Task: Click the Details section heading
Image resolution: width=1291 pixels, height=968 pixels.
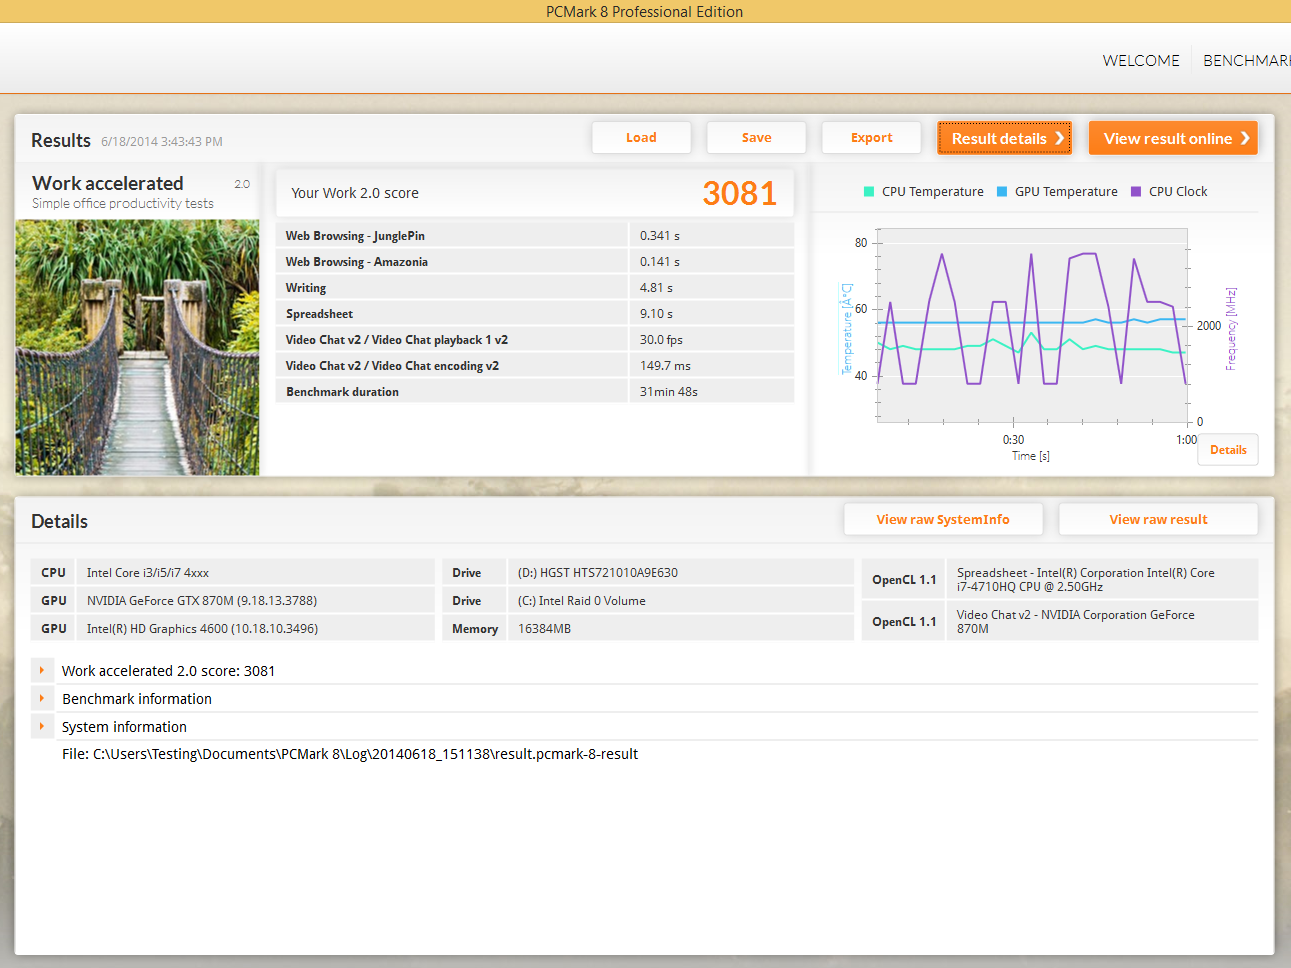Action: (x=59, y=521)
